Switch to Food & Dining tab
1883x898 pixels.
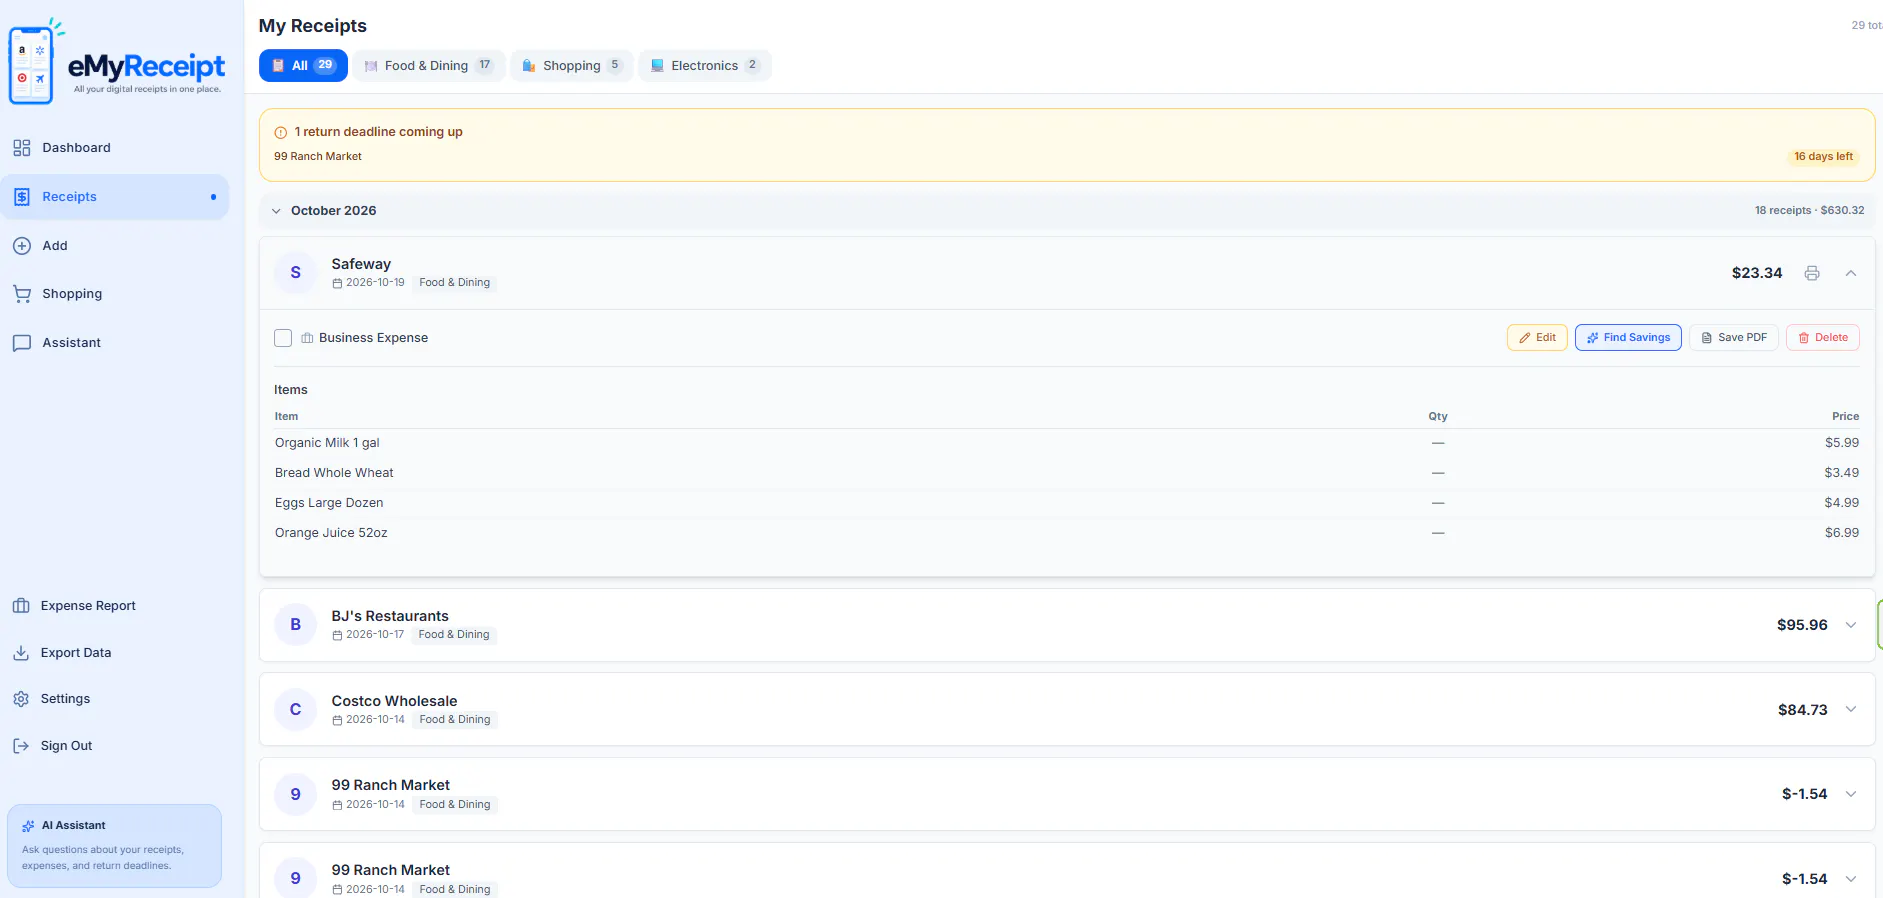[x=428, y=66]
